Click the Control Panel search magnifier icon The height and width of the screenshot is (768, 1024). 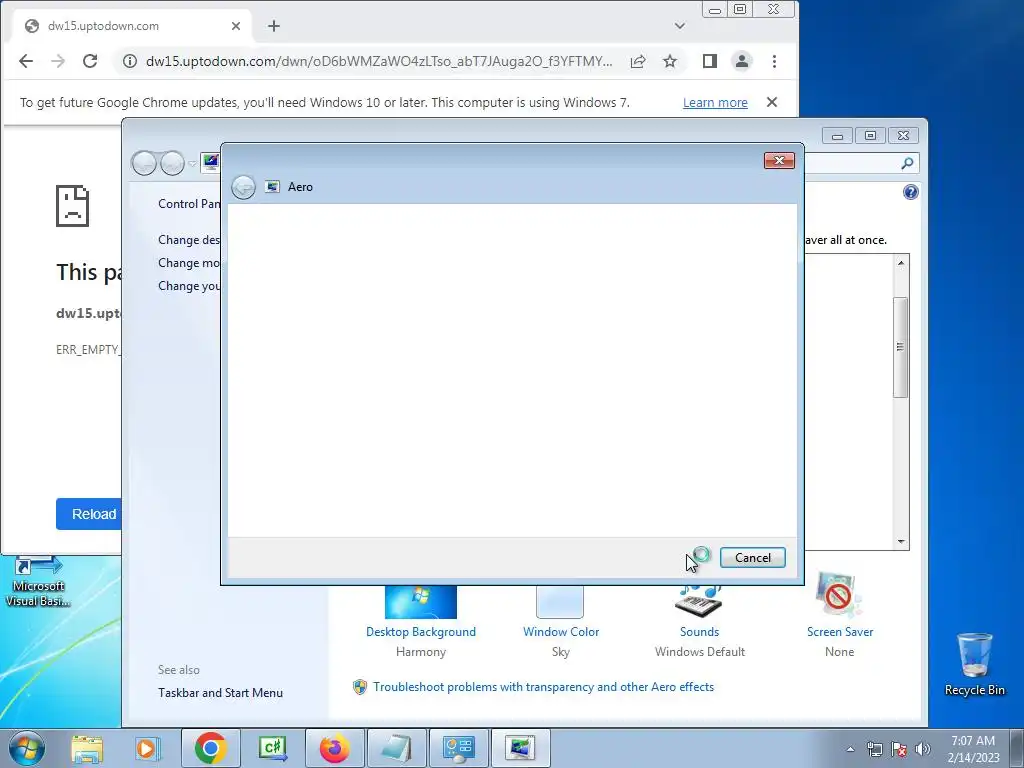pos(907,163)
